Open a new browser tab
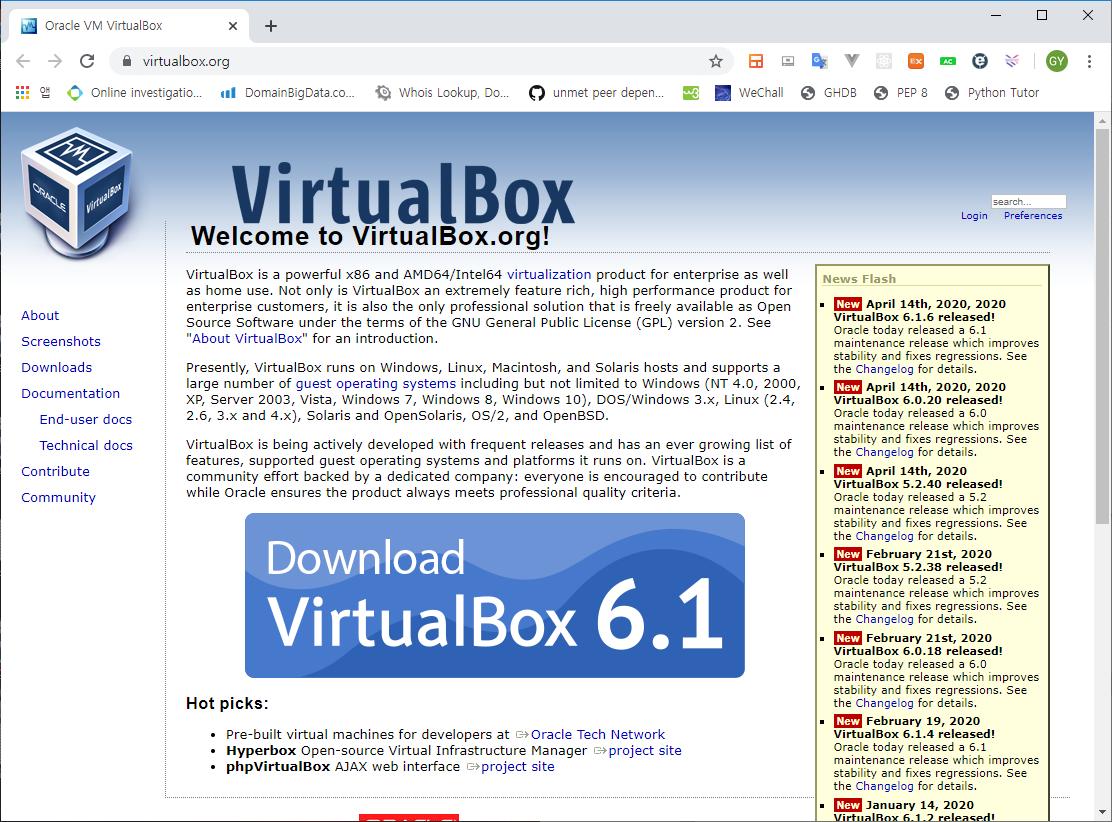Screen dimensions: 1112x822 click(271, 26)
